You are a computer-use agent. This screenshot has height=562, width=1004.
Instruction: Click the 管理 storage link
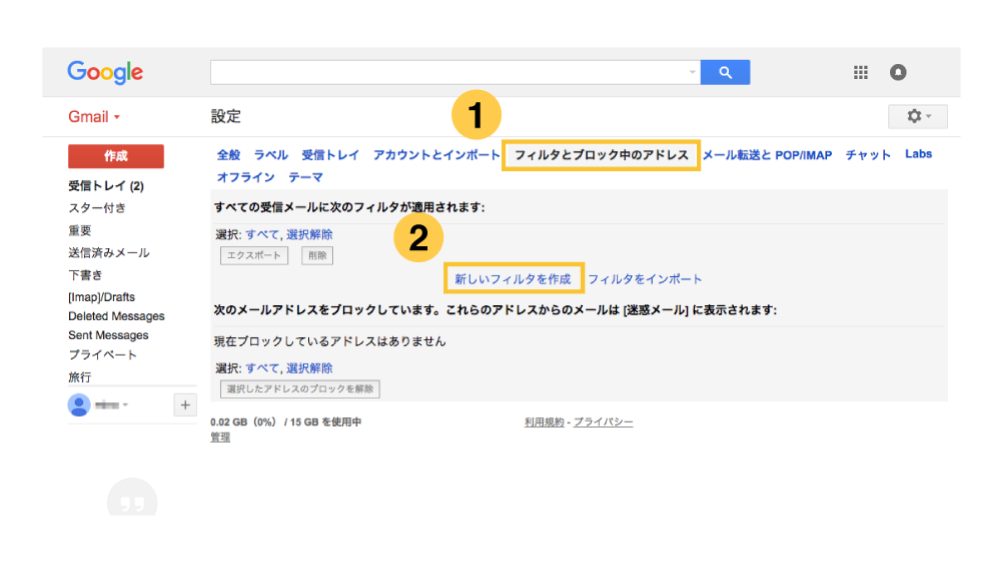(220, 437)
